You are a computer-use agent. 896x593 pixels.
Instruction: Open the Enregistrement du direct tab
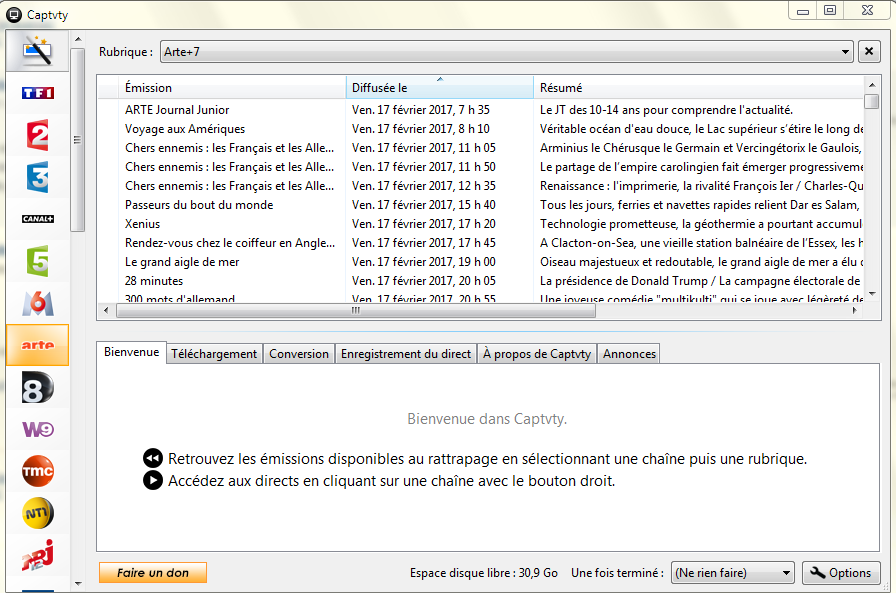coord(405,354)
